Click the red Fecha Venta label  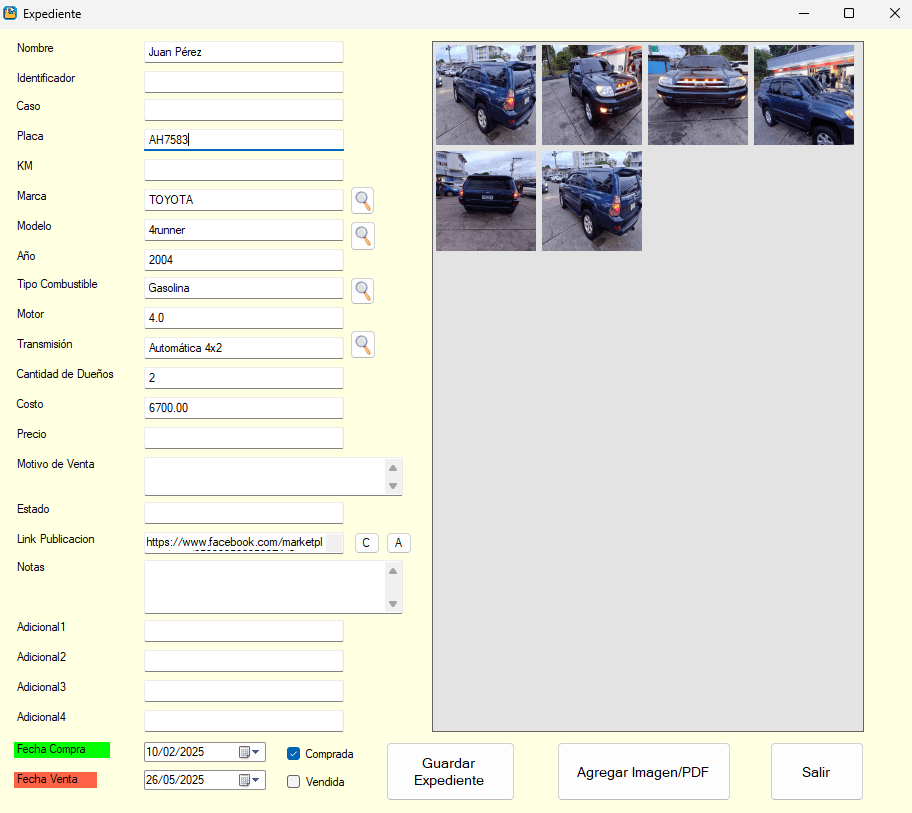[55, 779]
